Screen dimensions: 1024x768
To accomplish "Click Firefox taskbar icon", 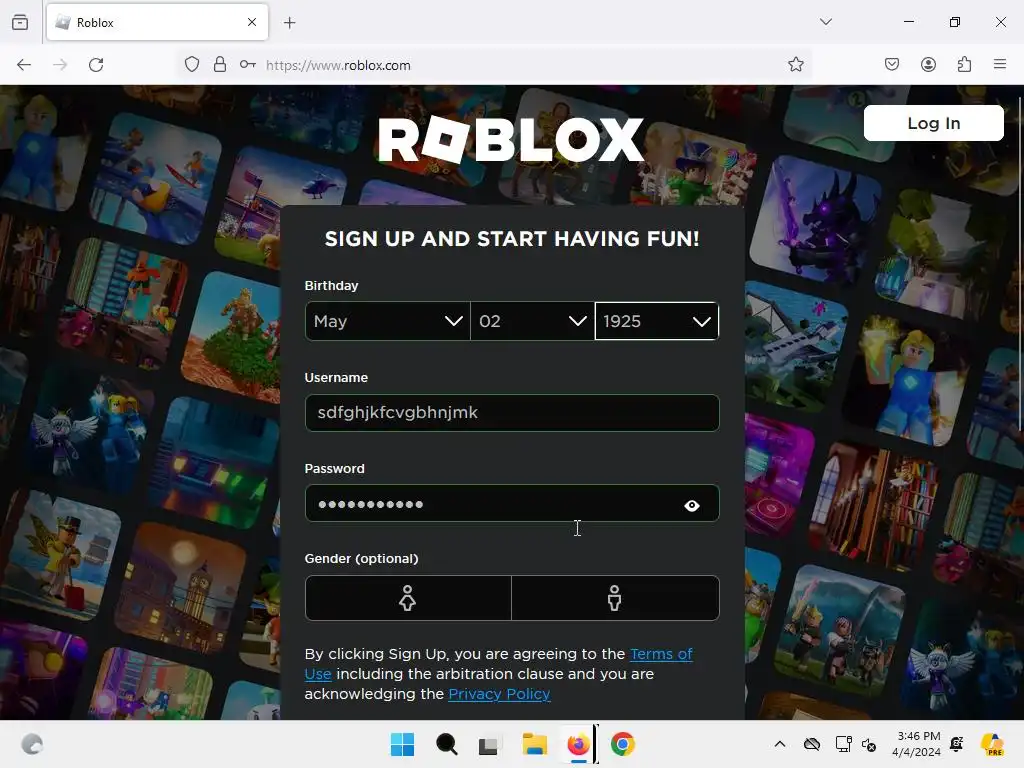I will pyautogui.click(x=579, y=744).
